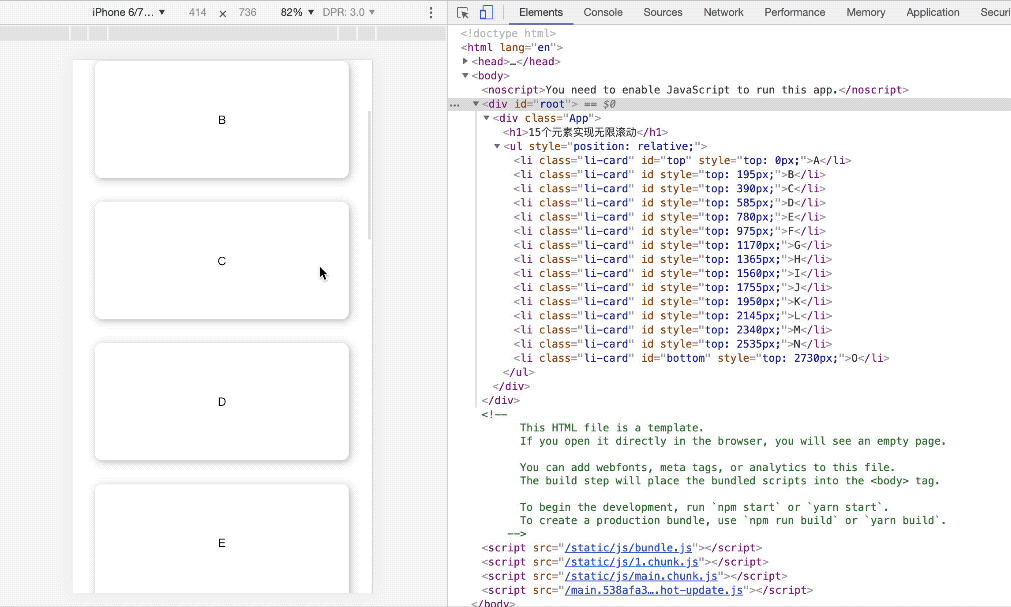The width and height of the screenshot is (1011, 607).
Task: Open the iPhone 6/7 device dropdown
Action: click(x=128, y=12)
